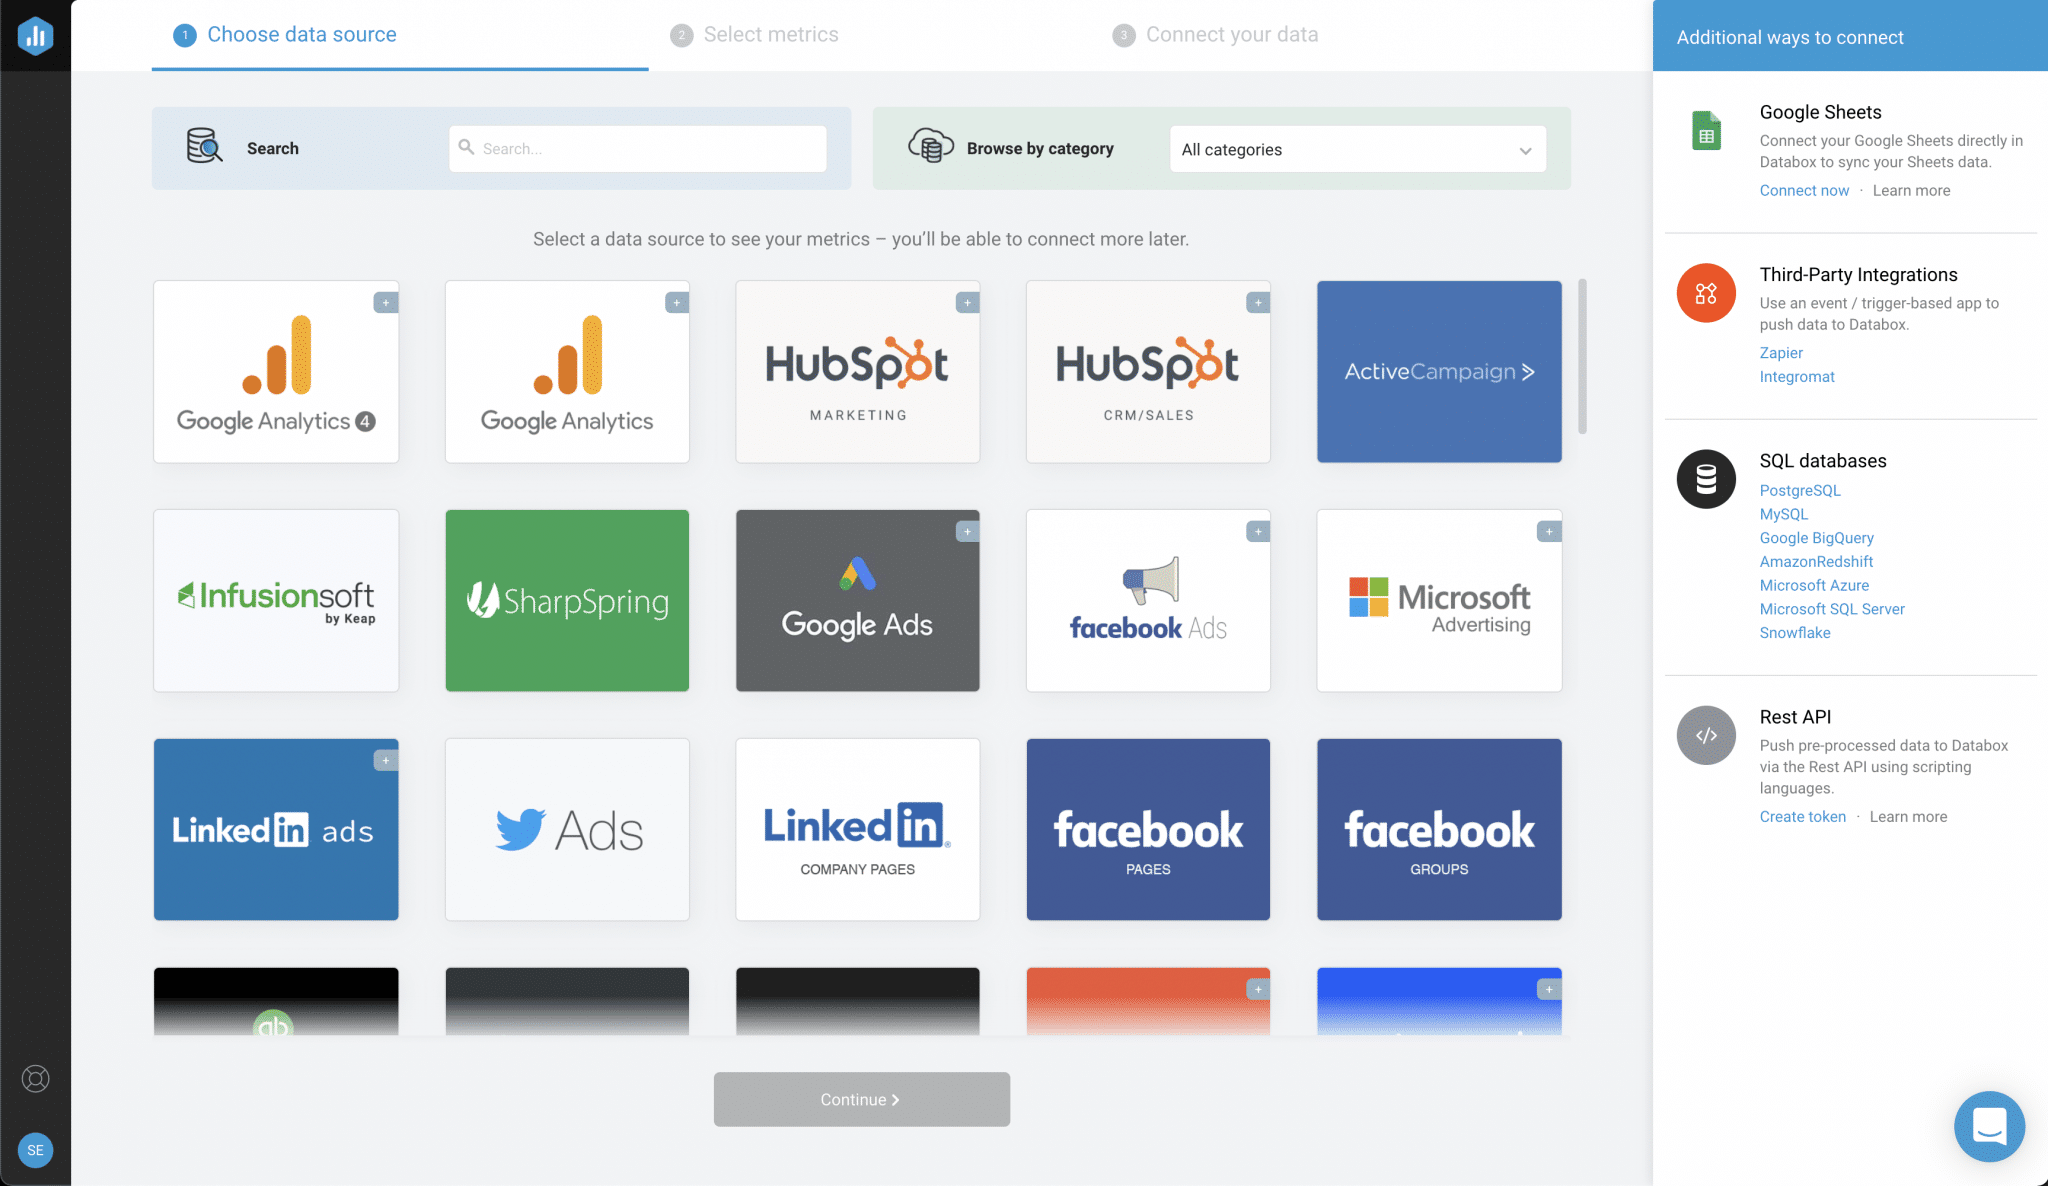Select Google Ads data source
This screenshot has width=2048, height=1186.
click(857, 600)
